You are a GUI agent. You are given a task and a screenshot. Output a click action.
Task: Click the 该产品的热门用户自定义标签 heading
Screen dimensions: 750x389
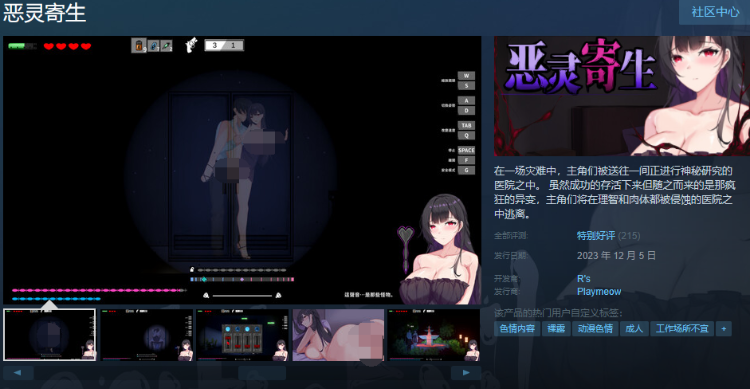(x=558, y=313)
